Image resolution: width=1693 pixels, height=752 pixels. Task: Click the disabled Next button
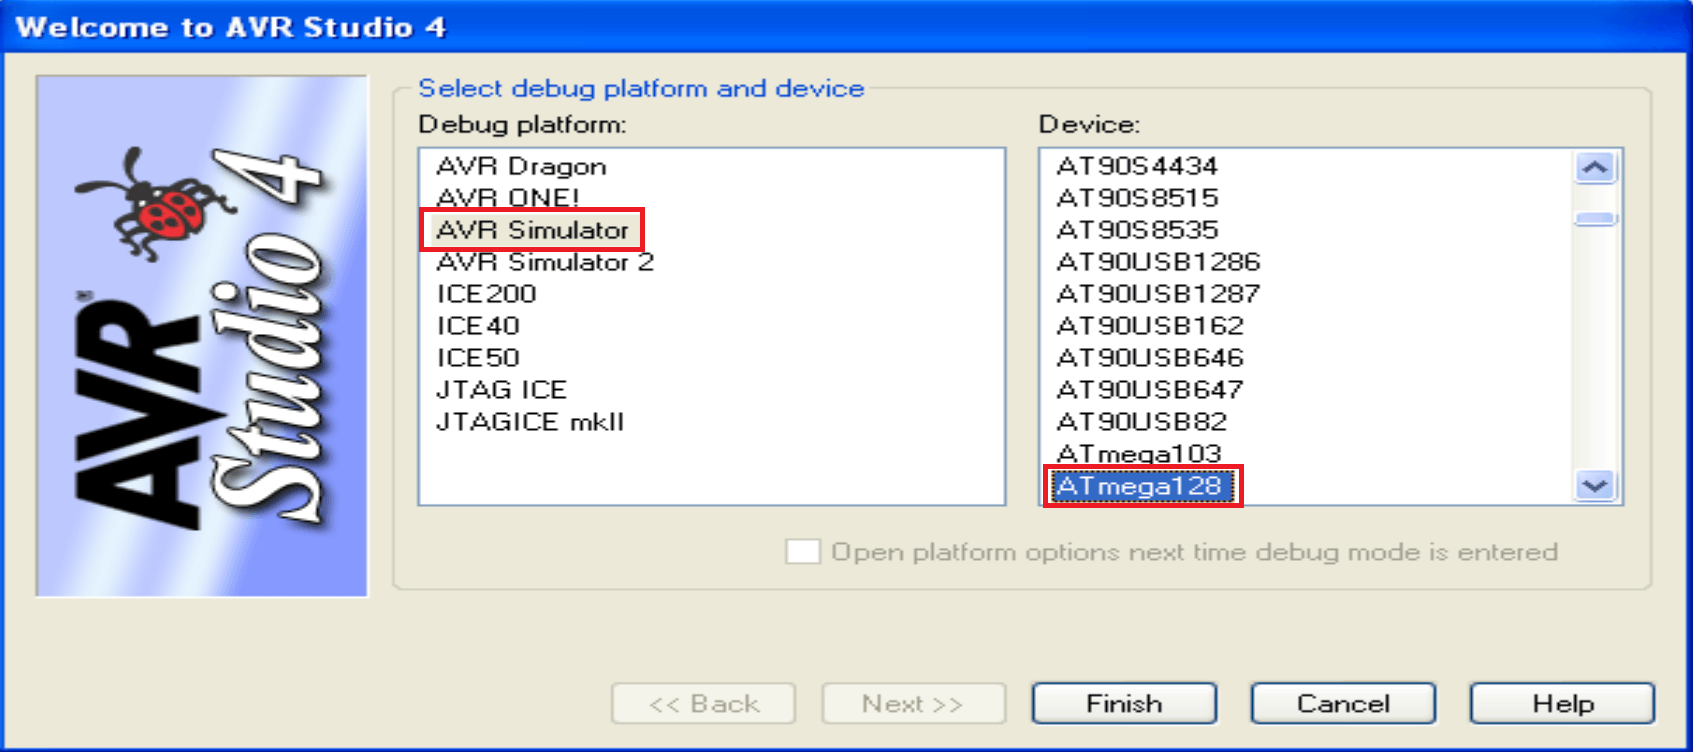(913, 704)
